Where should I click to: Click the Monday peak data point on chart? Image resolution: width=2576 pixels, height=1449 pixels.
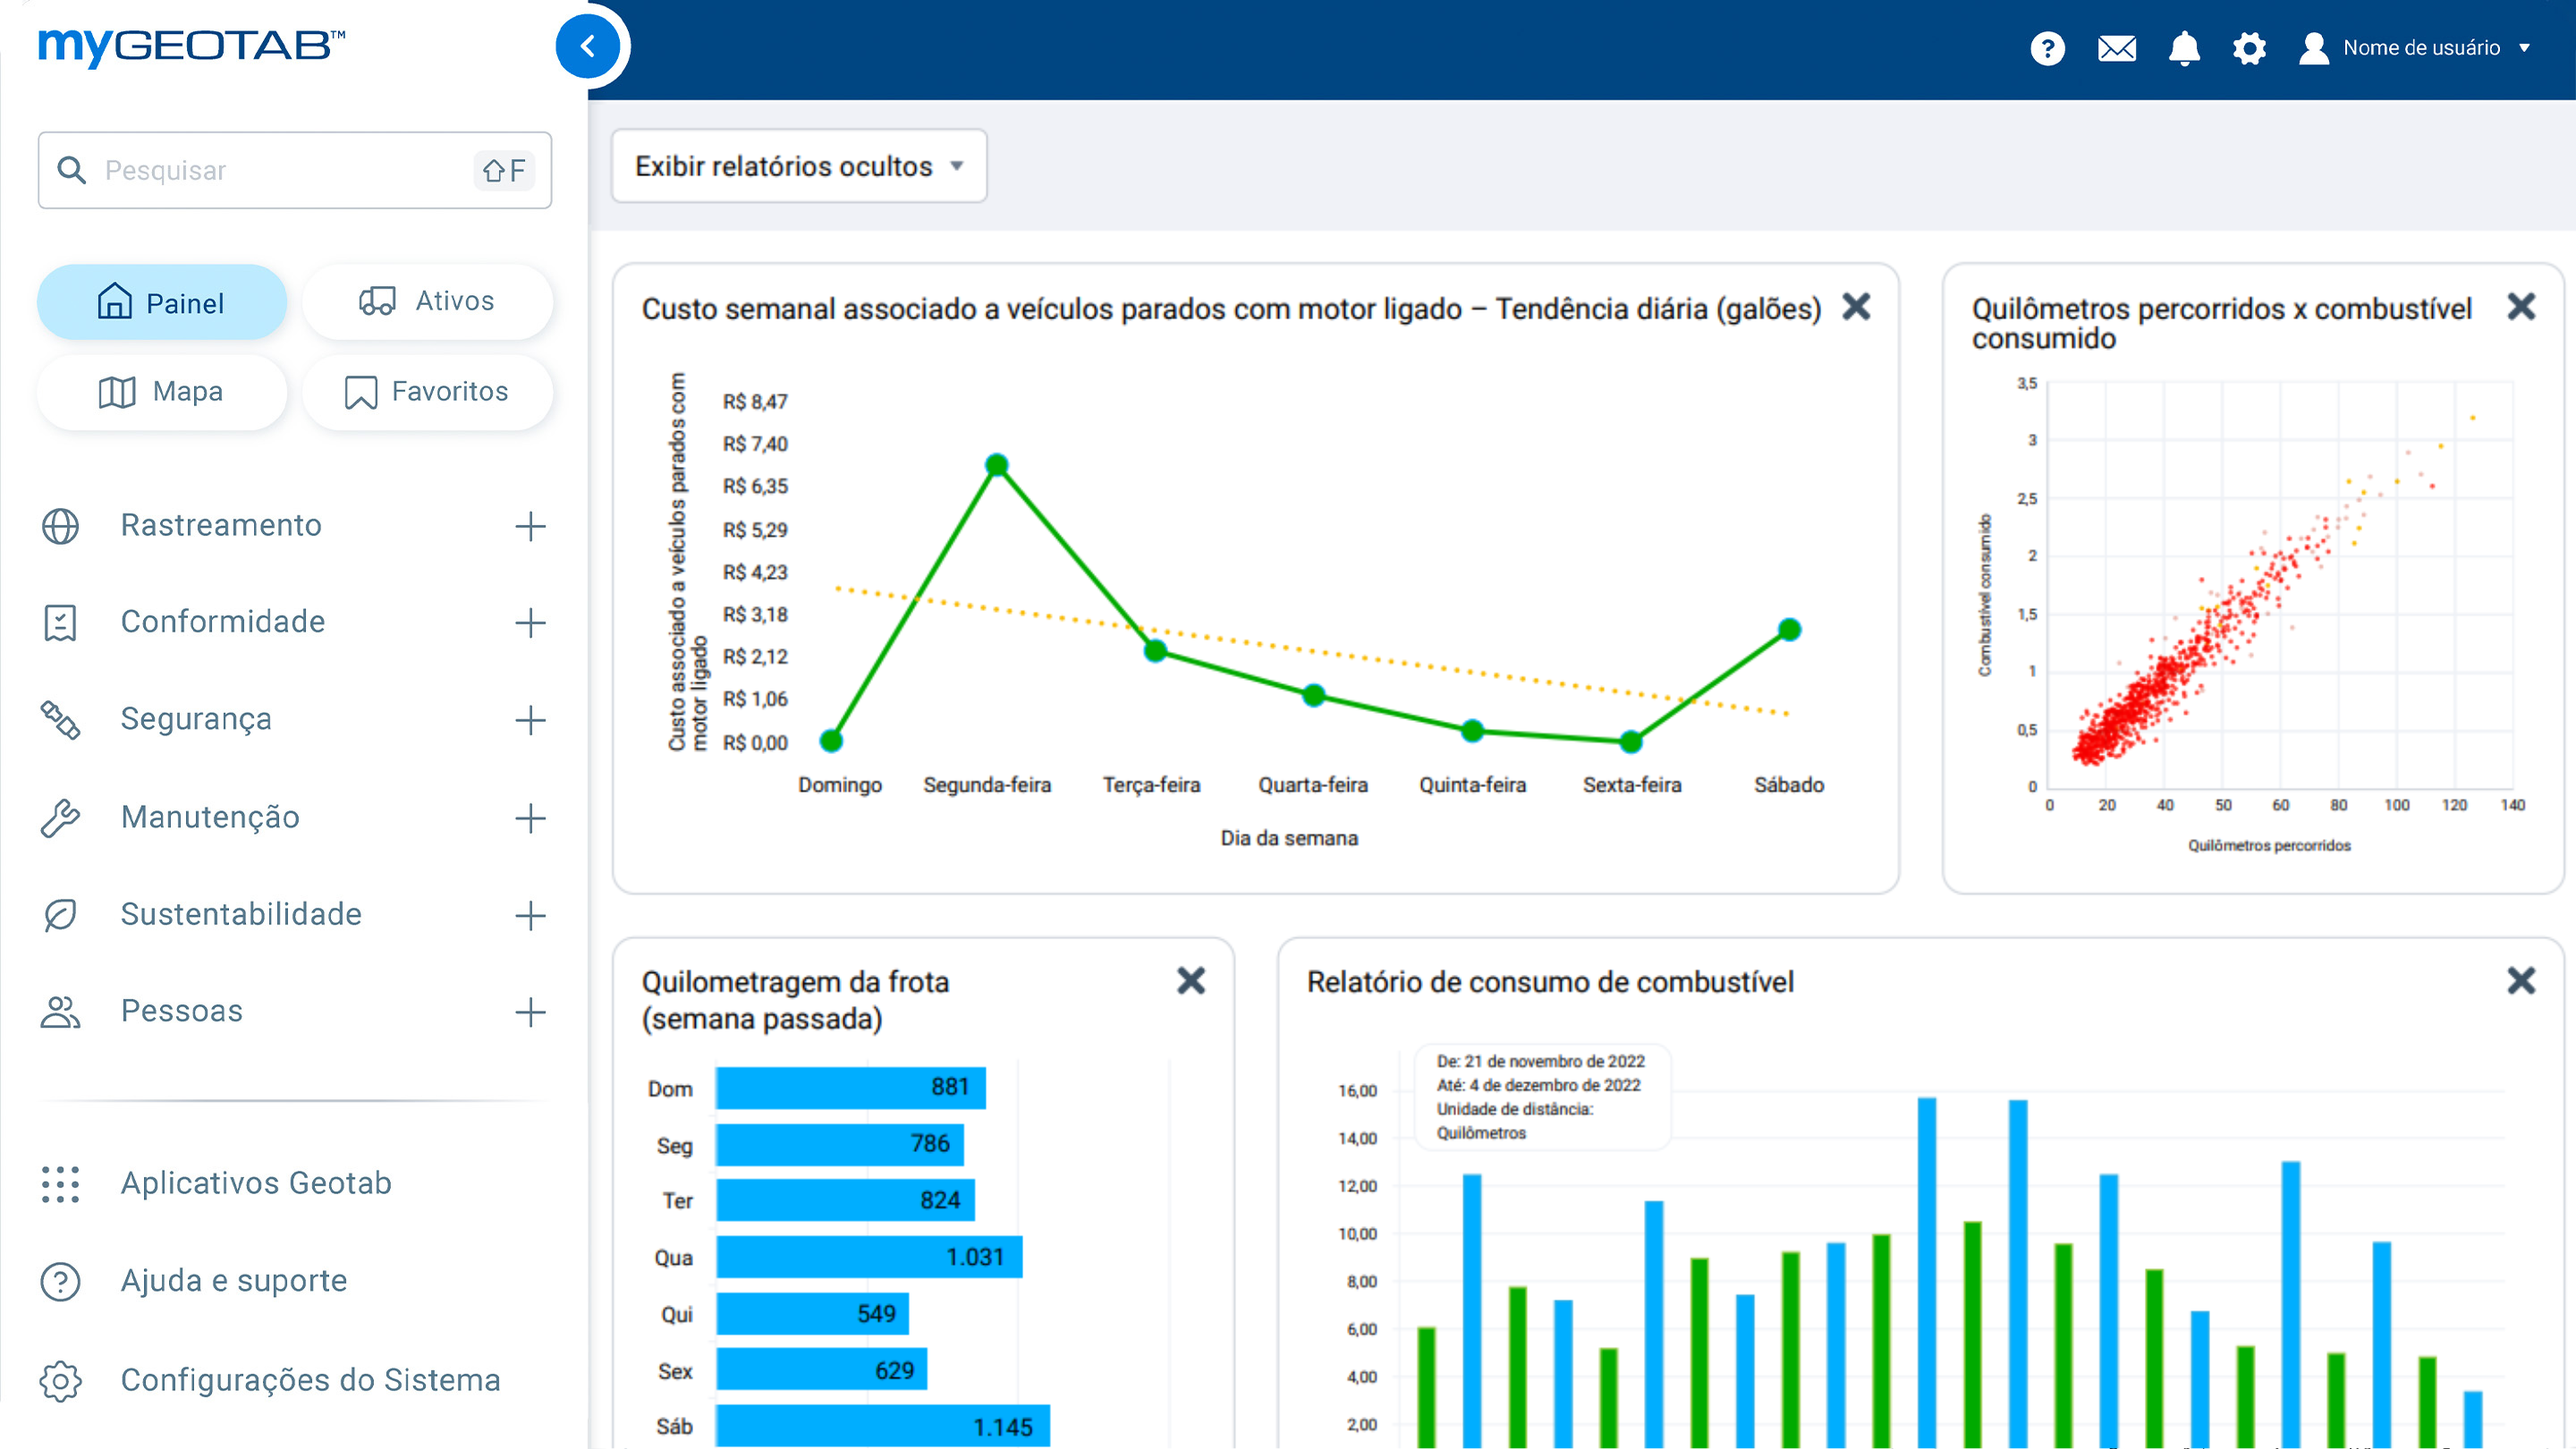coord(996,465)
